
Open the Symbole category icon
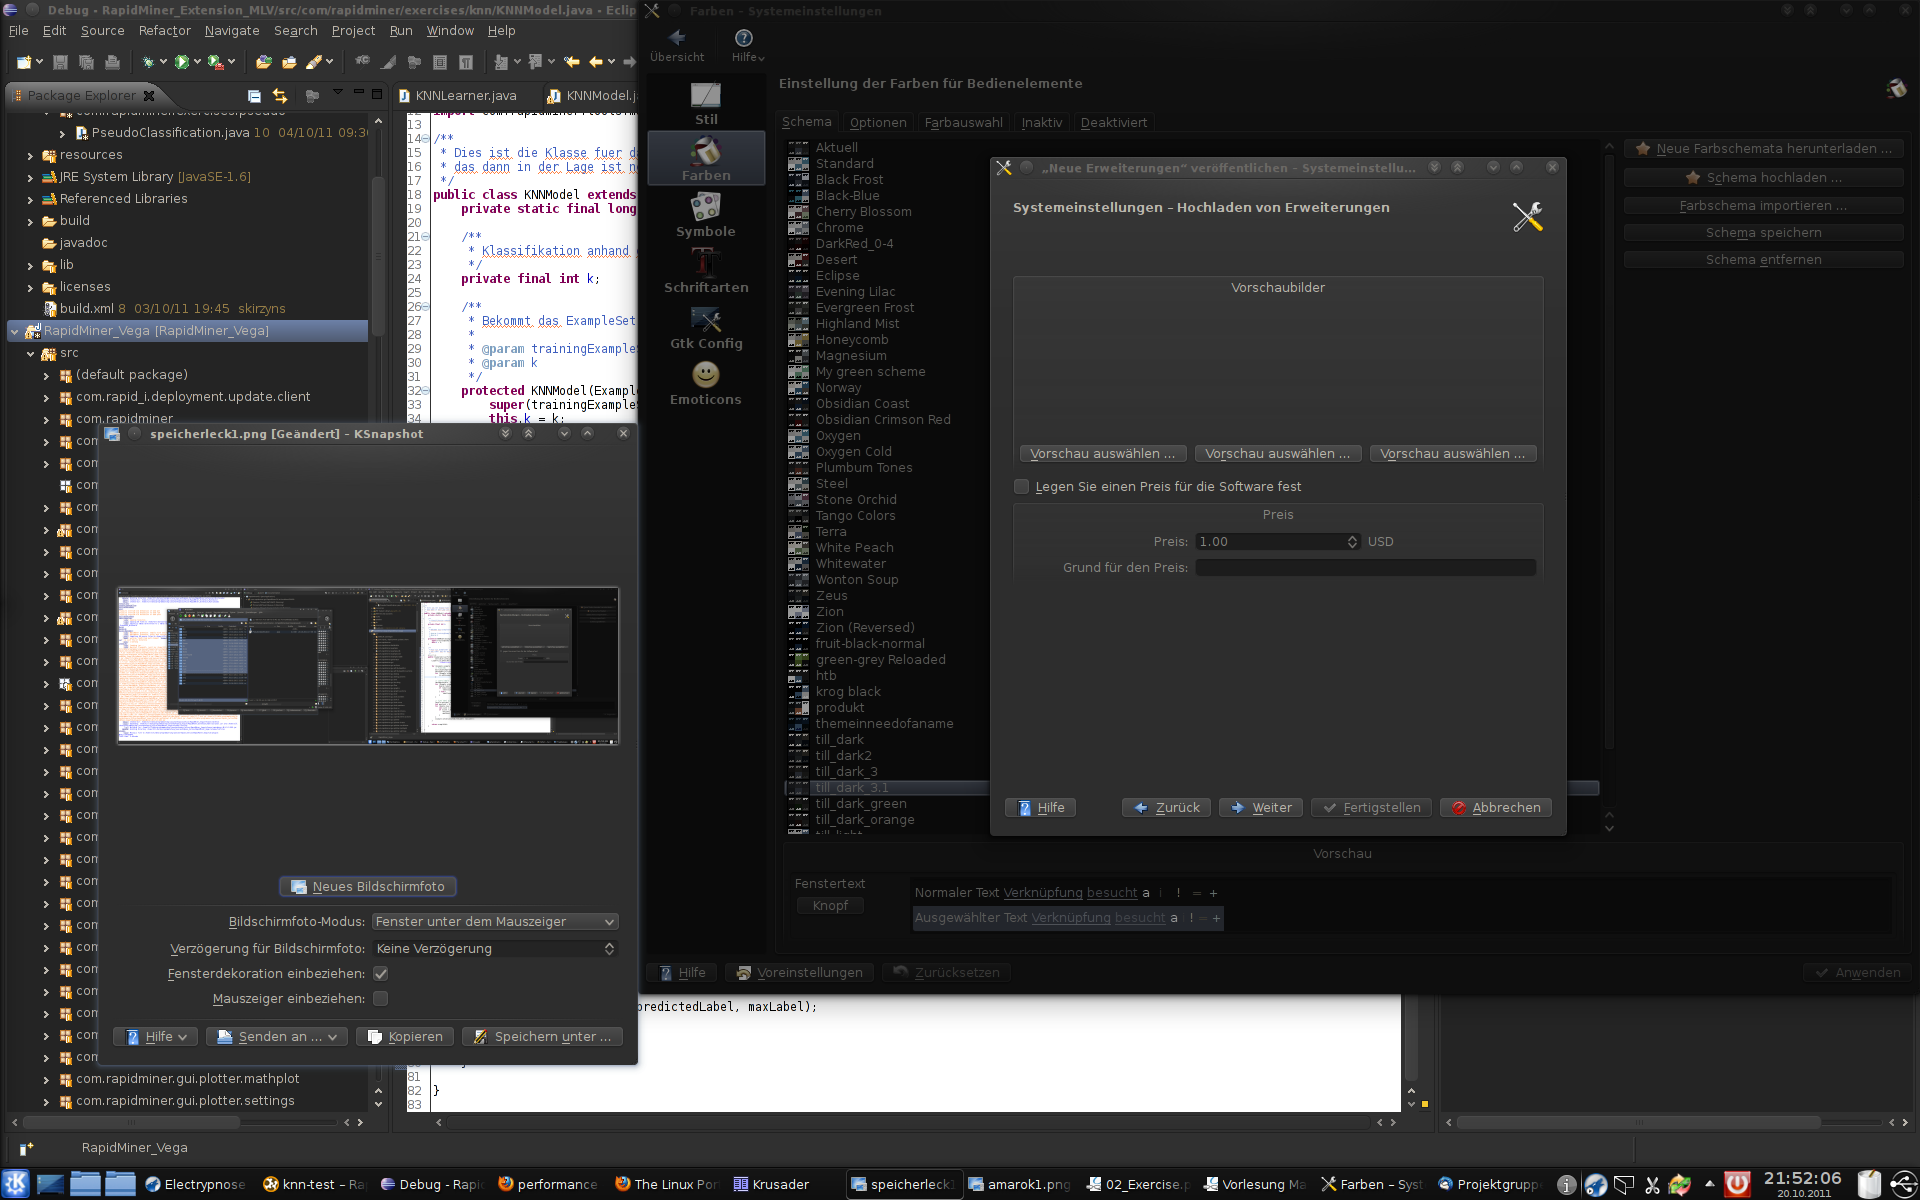pyautogui.click(x=706, y=215)
